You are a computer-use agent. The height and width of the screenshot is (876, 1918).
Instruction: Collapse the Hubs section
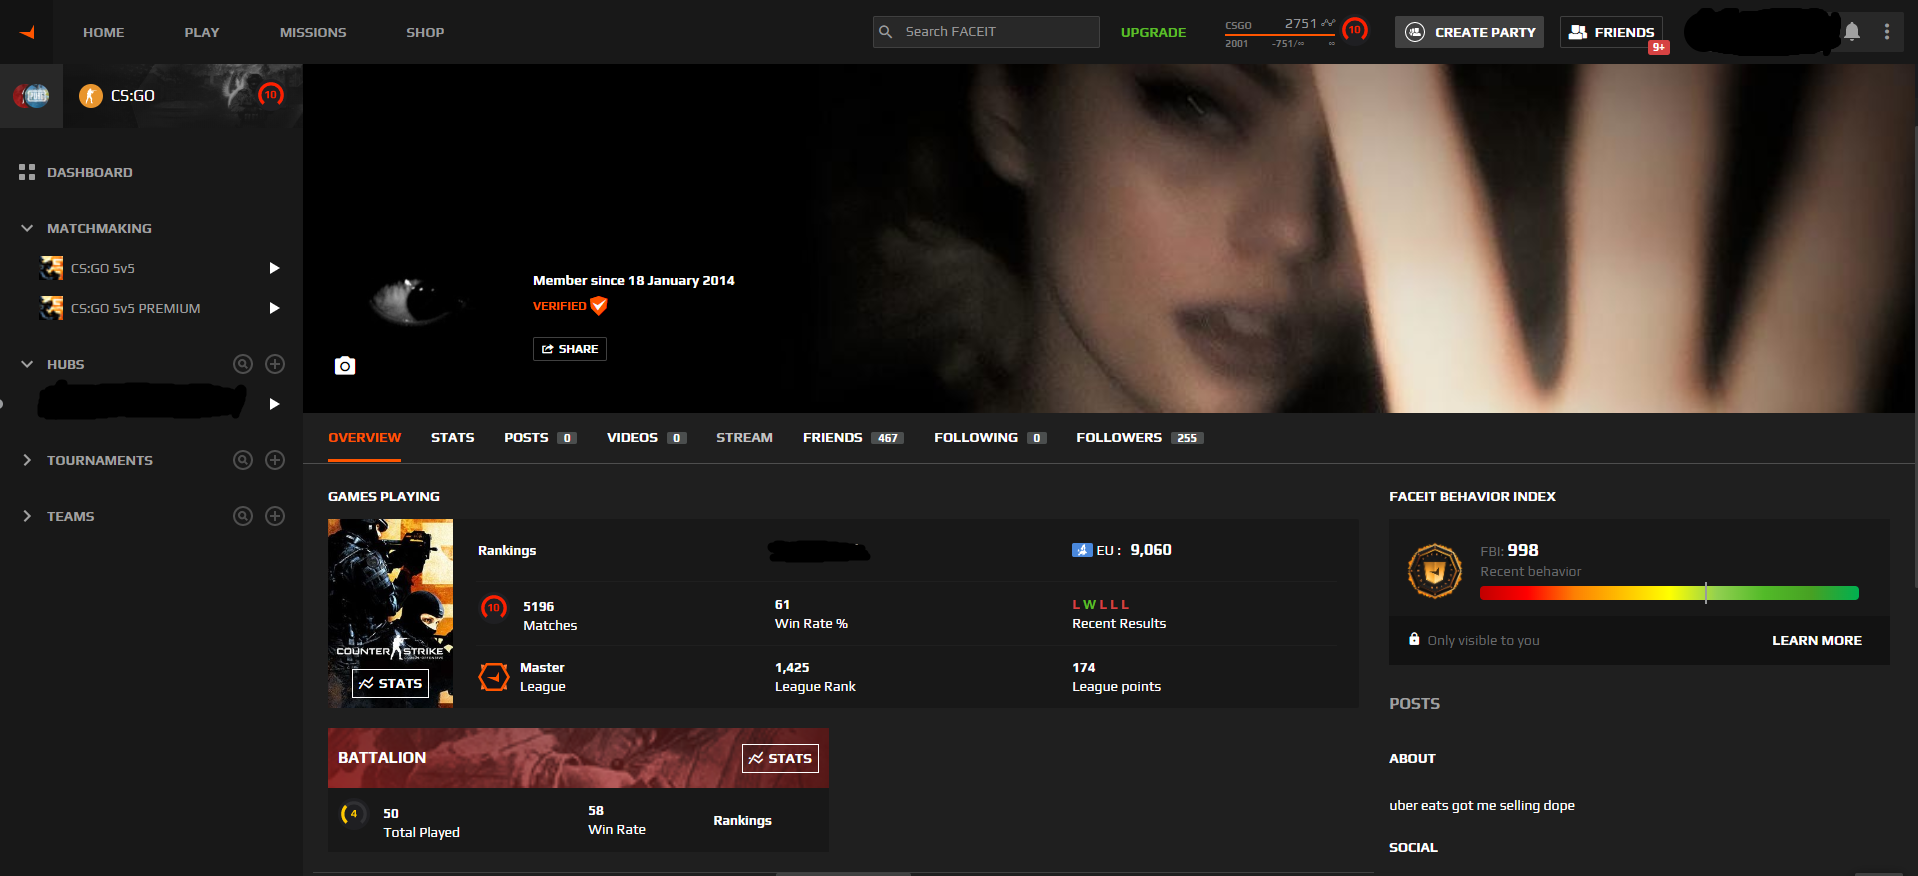click(x=27, y=364)
